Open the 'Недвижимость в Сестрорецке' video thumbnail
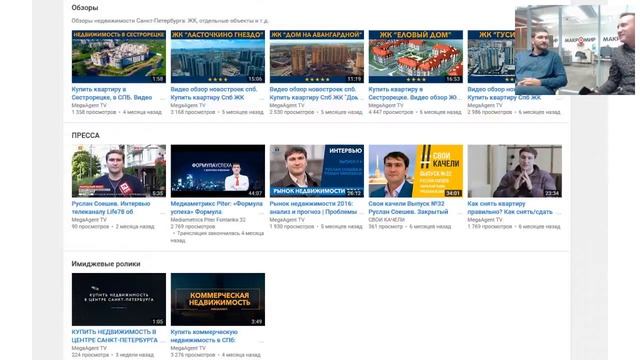Screen dimensions: 640x360 (119, 57)
